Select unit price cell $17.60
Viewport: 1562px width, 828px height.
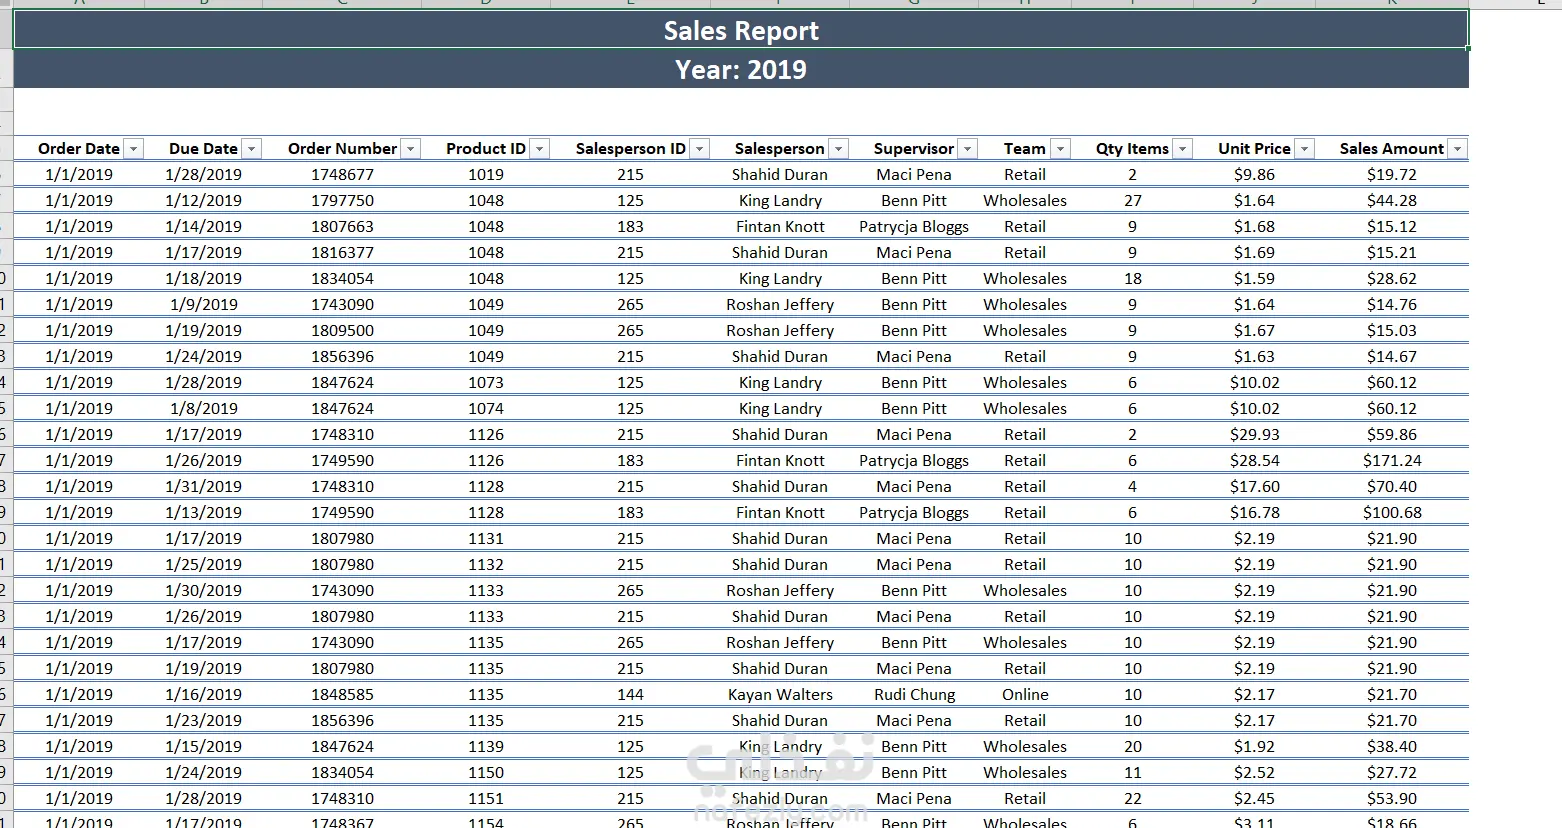pos(1254,486)
